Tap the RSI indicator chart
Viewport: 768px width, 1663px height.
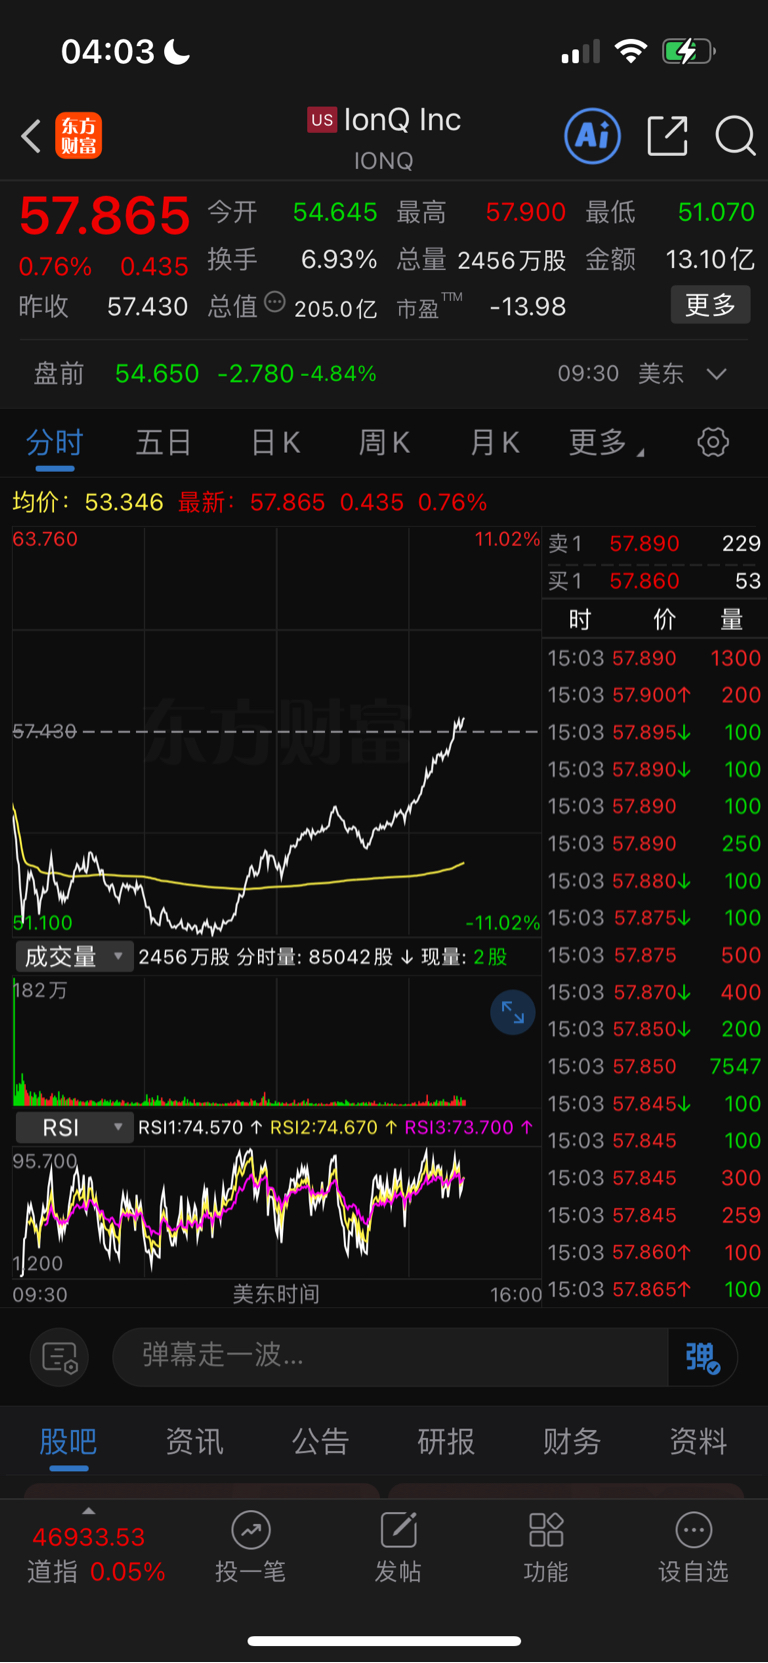click(x=276, y=1212)
